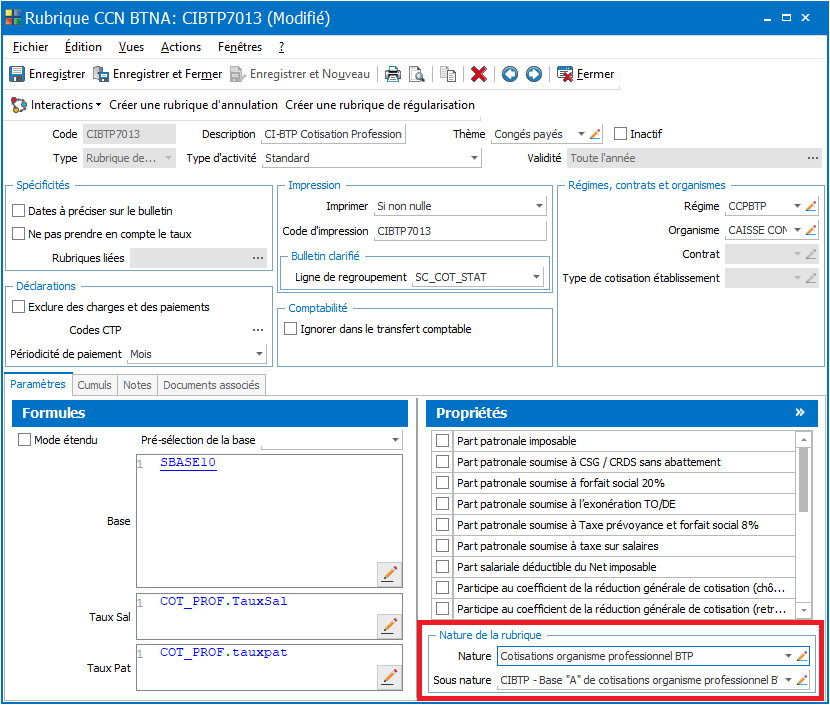Edit Taux Pat formula pencil icon
830x705 pixels.
coord(390,676)
